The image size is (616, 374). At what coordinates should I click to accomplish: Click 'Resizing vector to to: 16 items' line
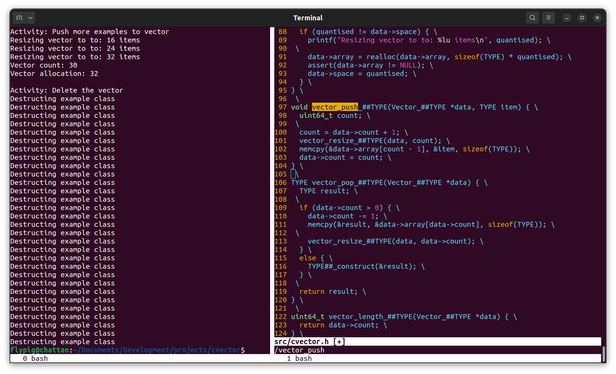pos(75,40)
